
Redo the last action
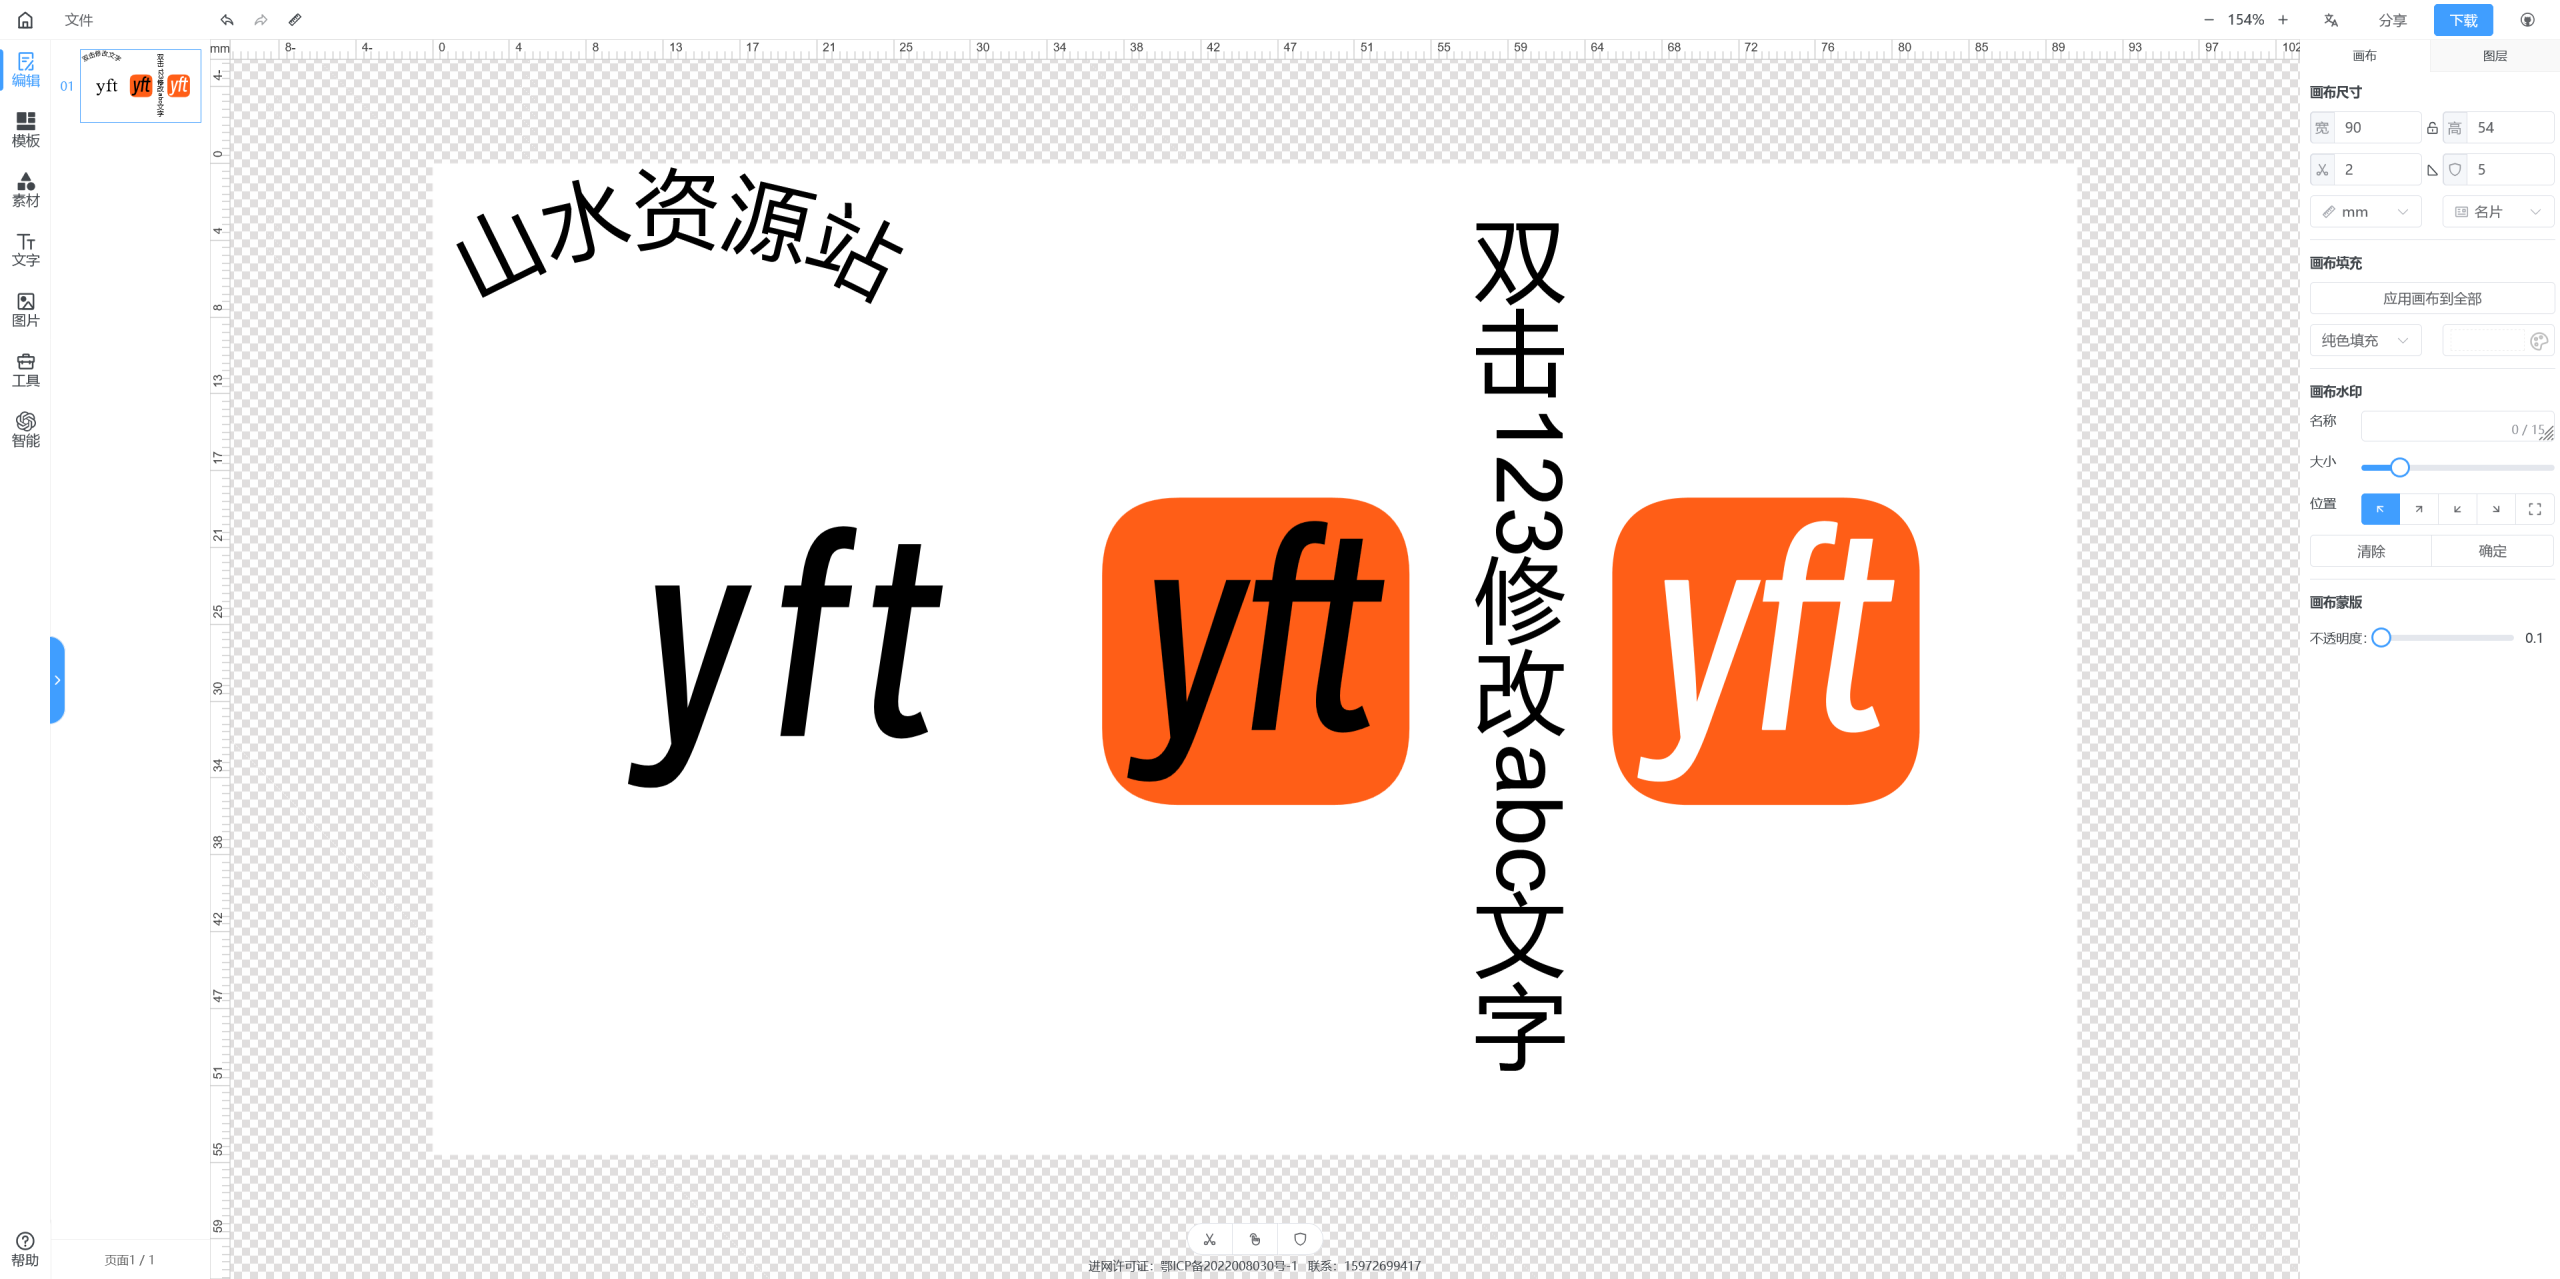(x=261, y=20)
